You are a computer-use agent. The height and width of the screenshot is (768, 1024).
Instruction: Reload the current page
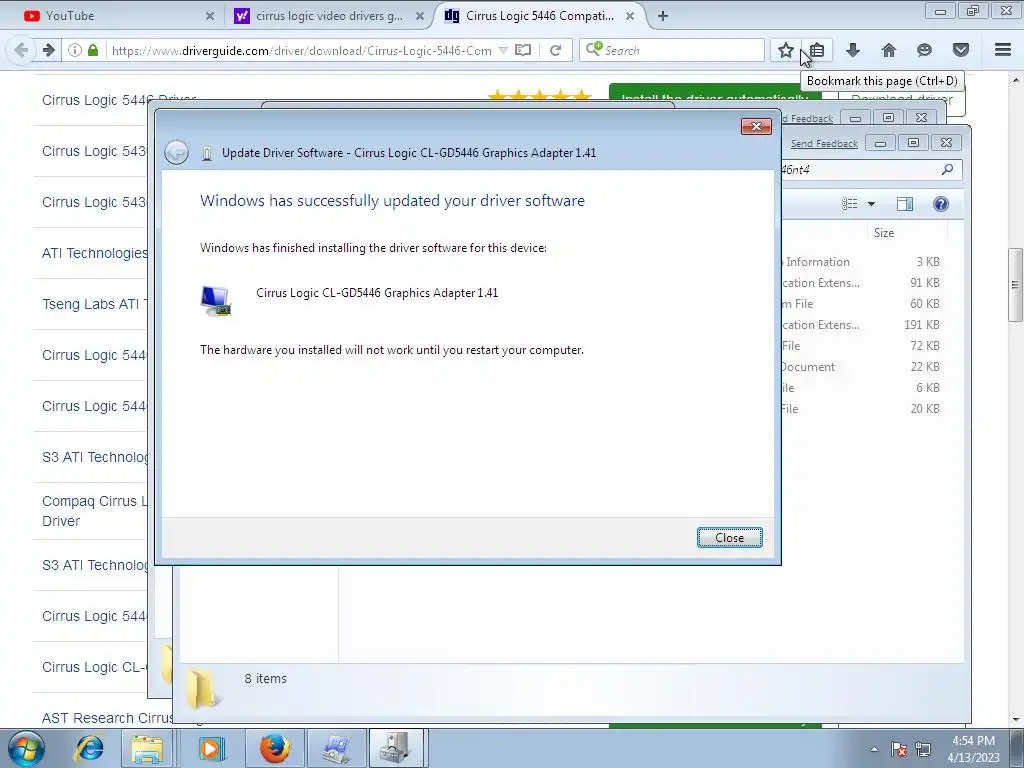coord(555,50)
